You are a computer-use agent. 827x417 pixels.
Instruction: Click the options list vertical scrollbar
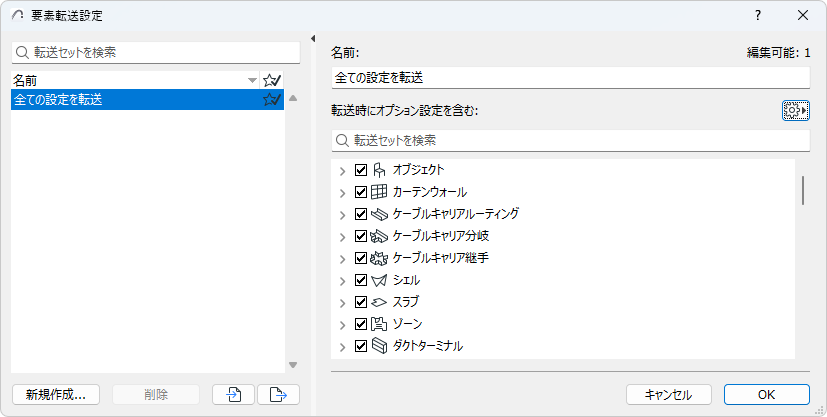(803, 190)
